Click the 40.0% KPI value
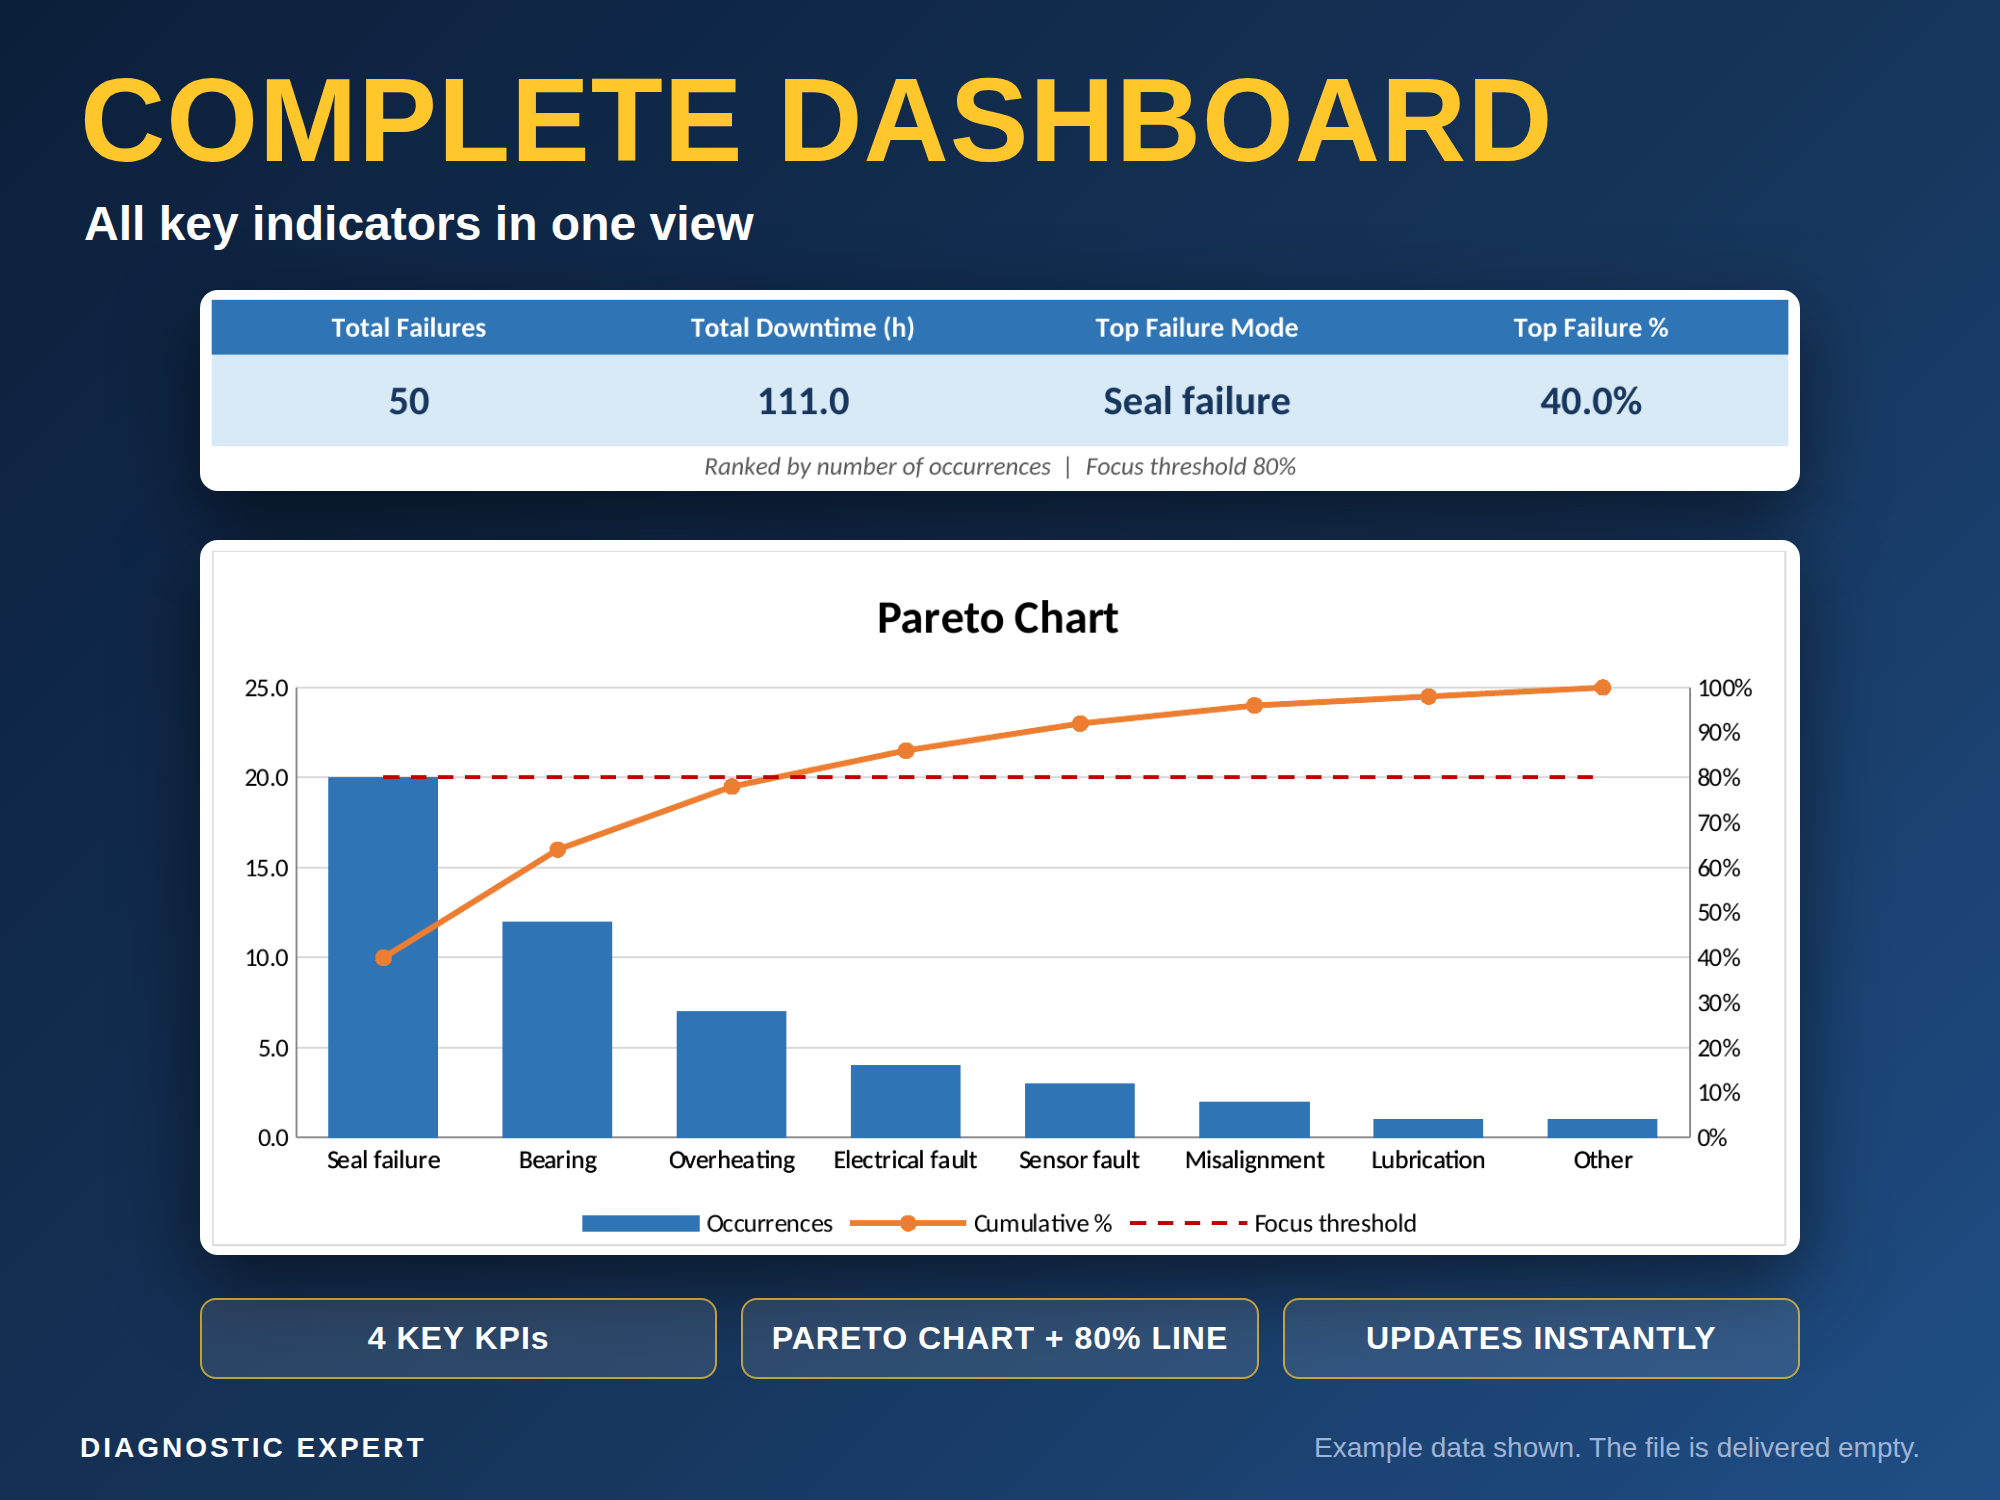This screenshot has width=2000, height=1500. 1590,401
